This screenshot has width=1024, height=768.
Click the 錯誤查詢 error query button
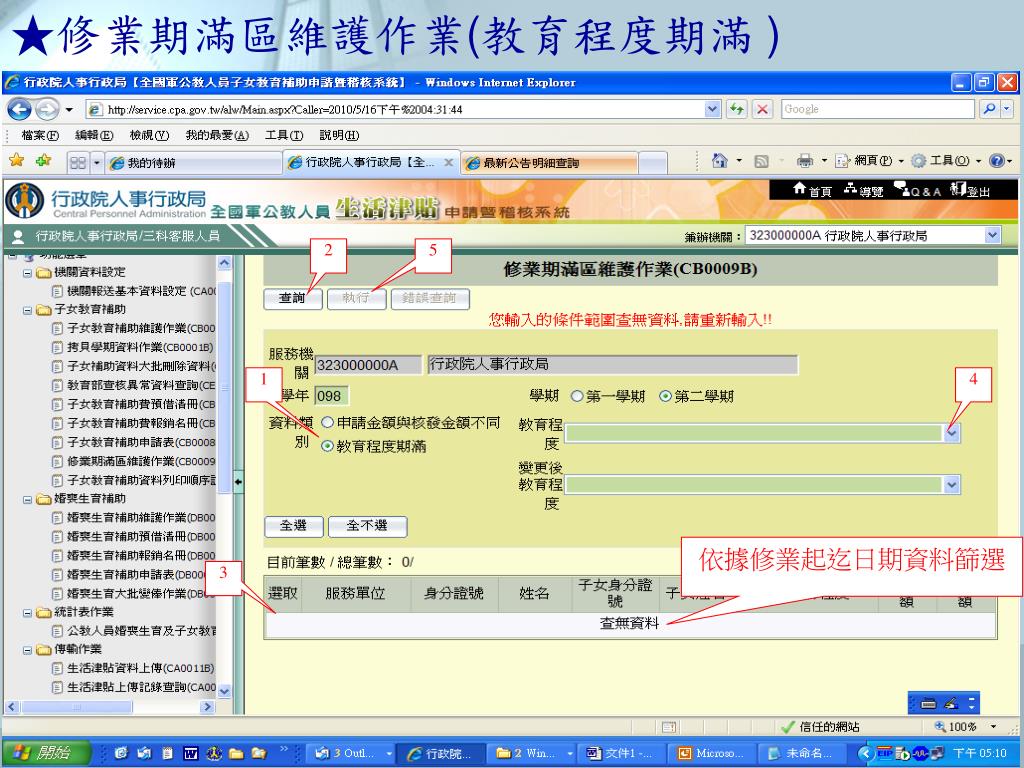click(x=430, y=298)
